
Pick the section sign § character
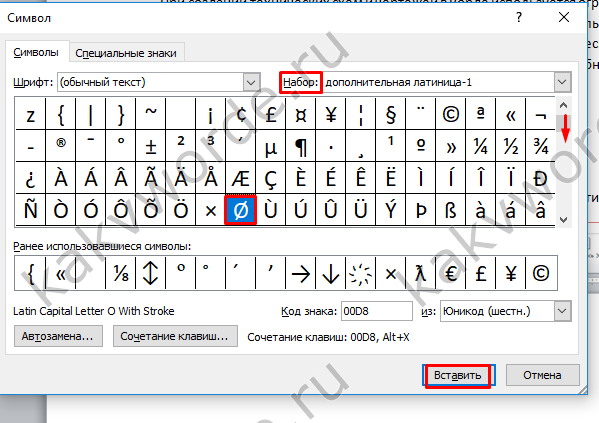(x=390, y=114)
